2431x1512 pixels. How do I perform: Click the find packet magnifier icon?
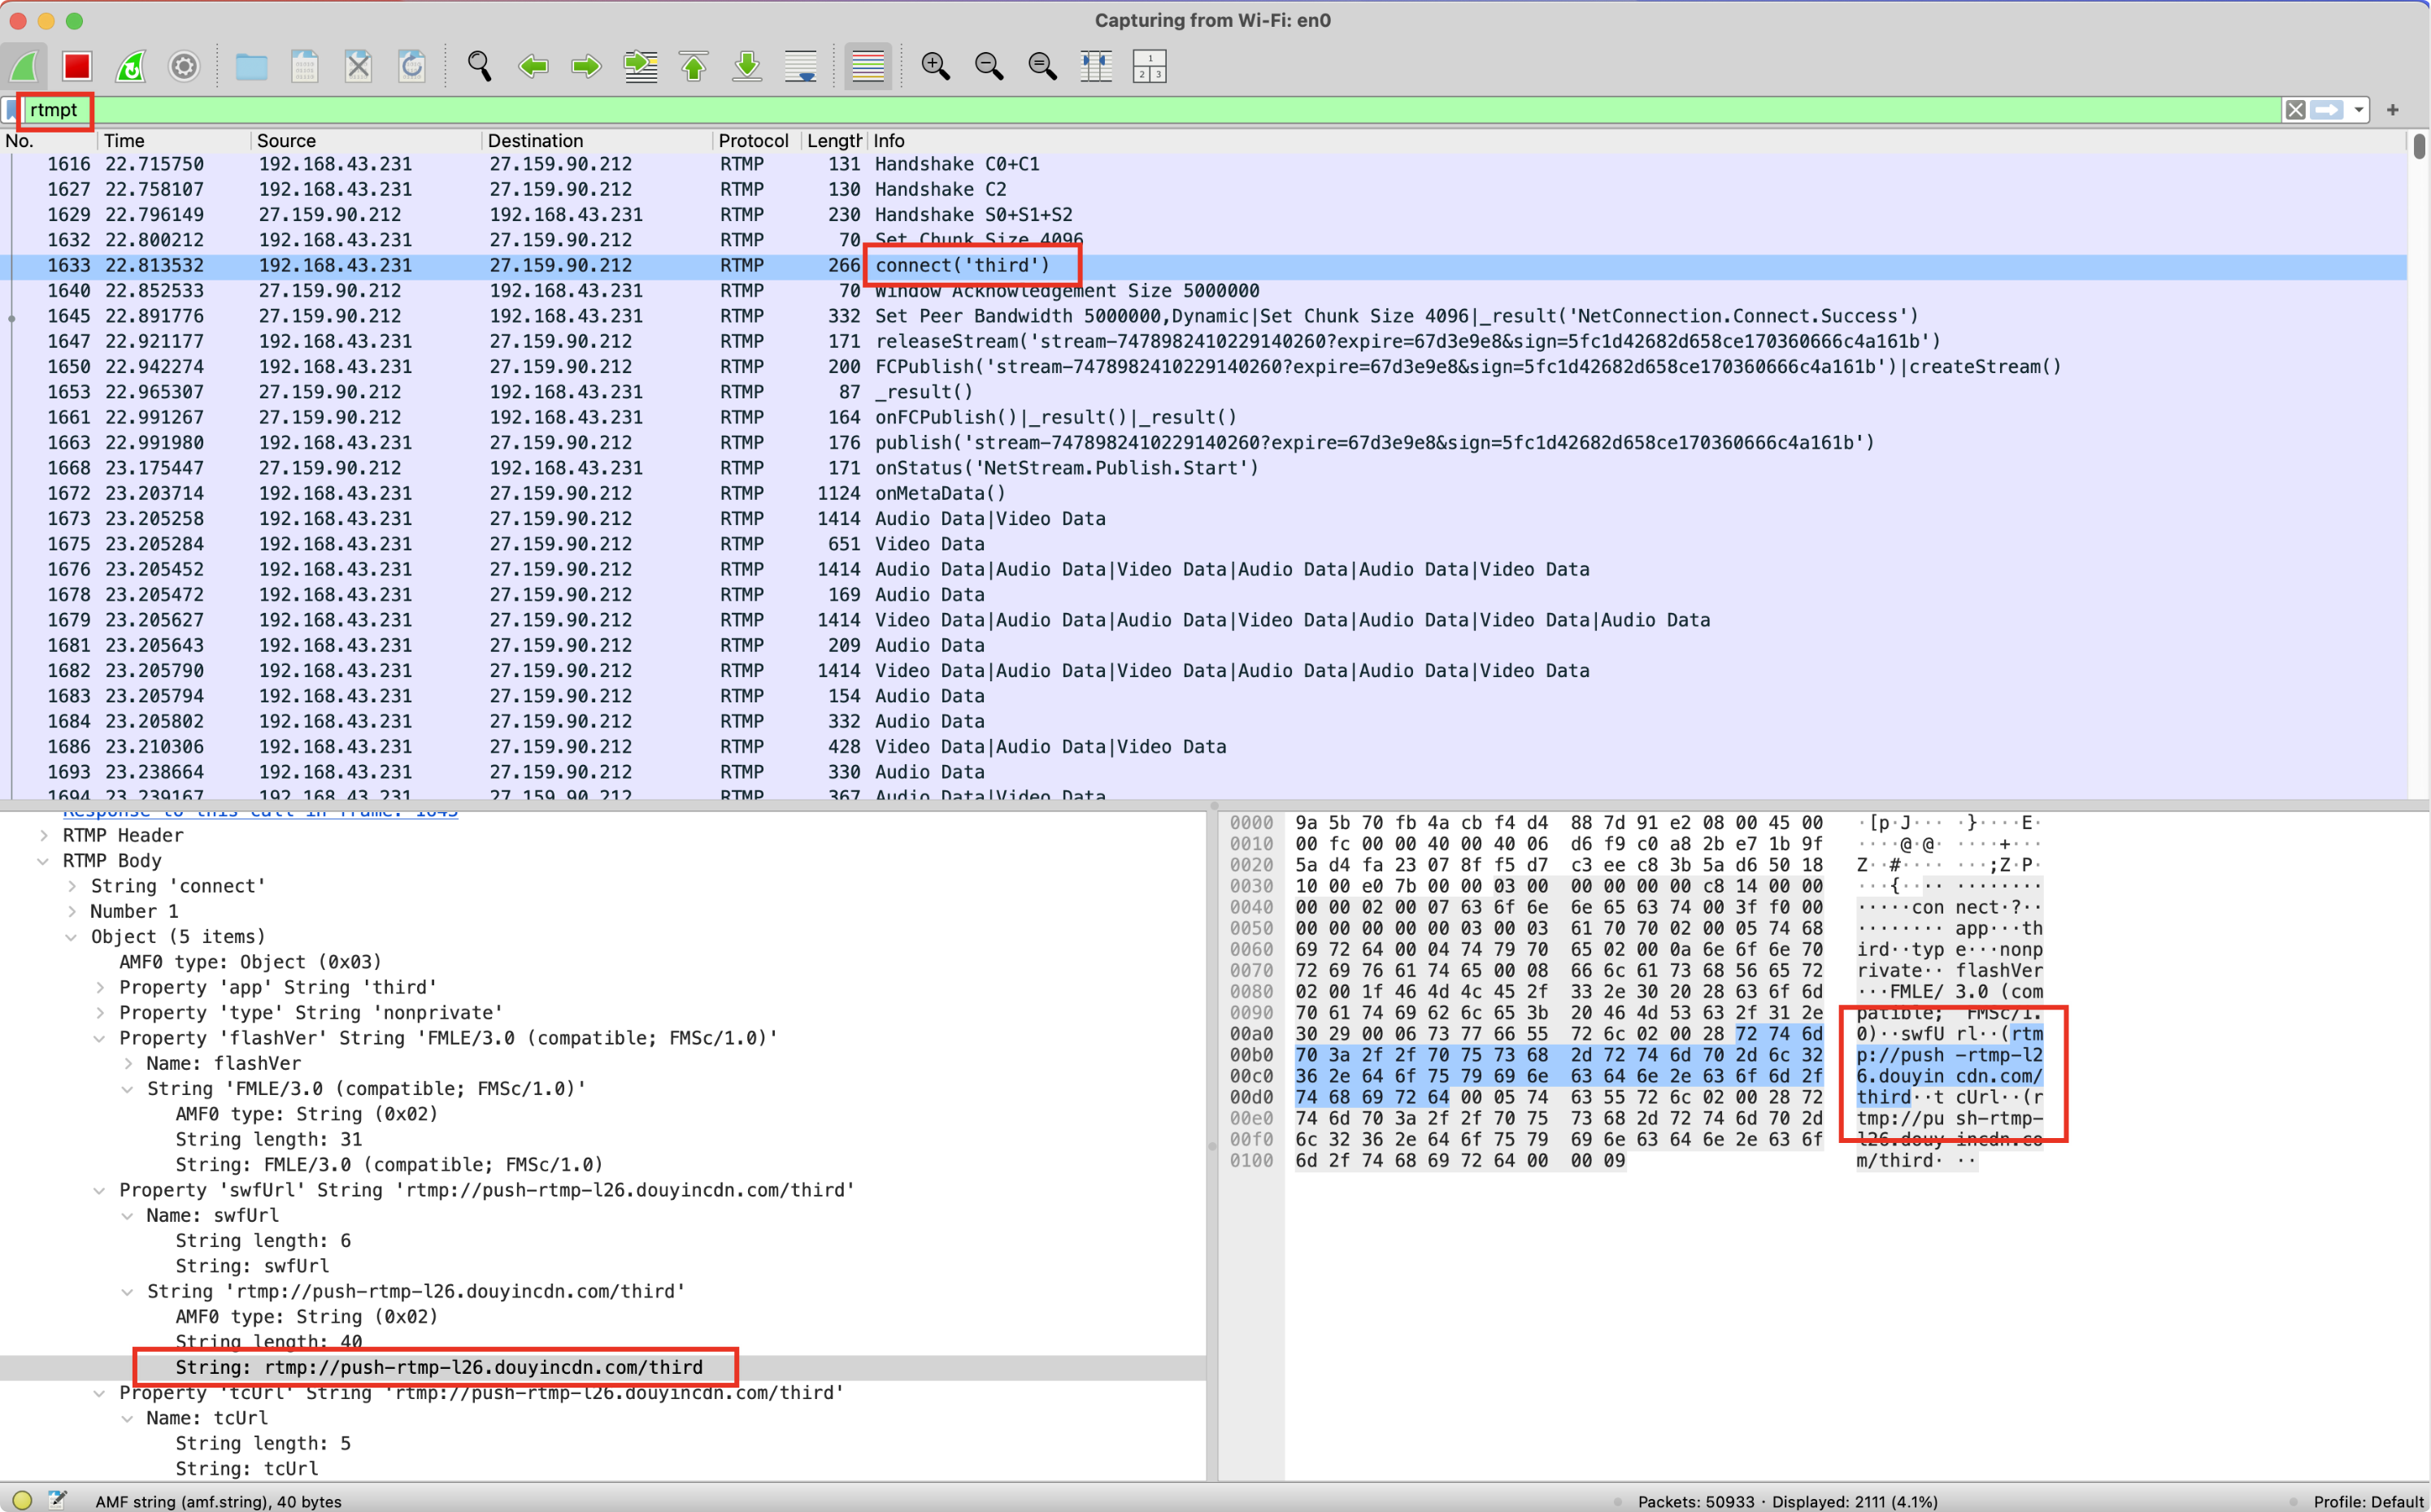[479, 66]
